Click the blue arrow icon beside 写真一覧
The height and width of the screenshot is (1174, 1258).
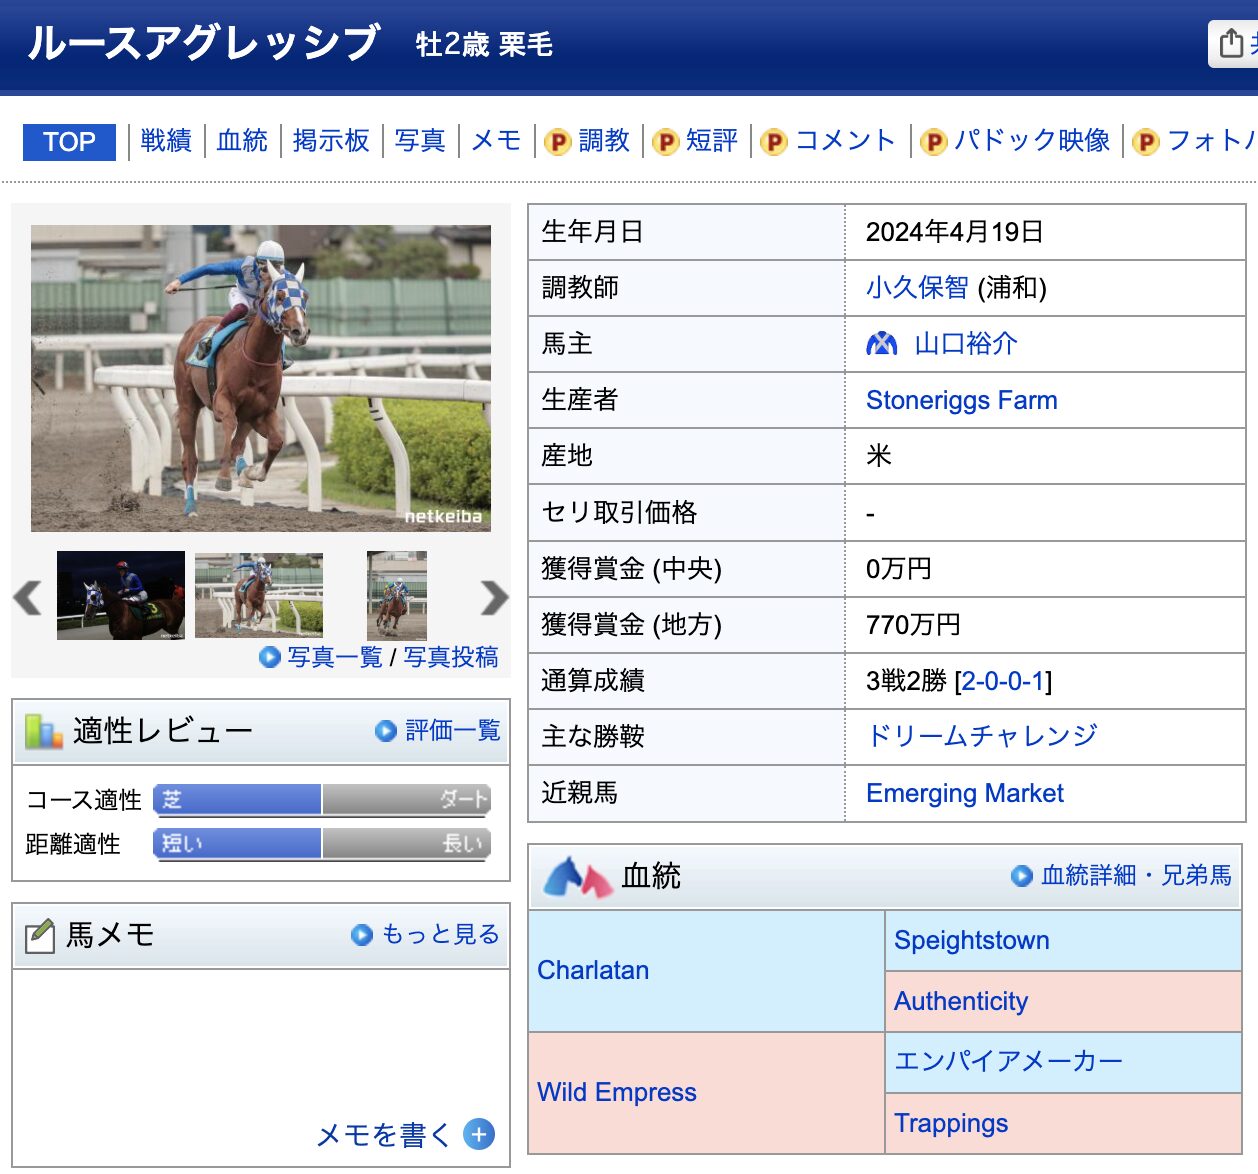[x=269, y=657]
